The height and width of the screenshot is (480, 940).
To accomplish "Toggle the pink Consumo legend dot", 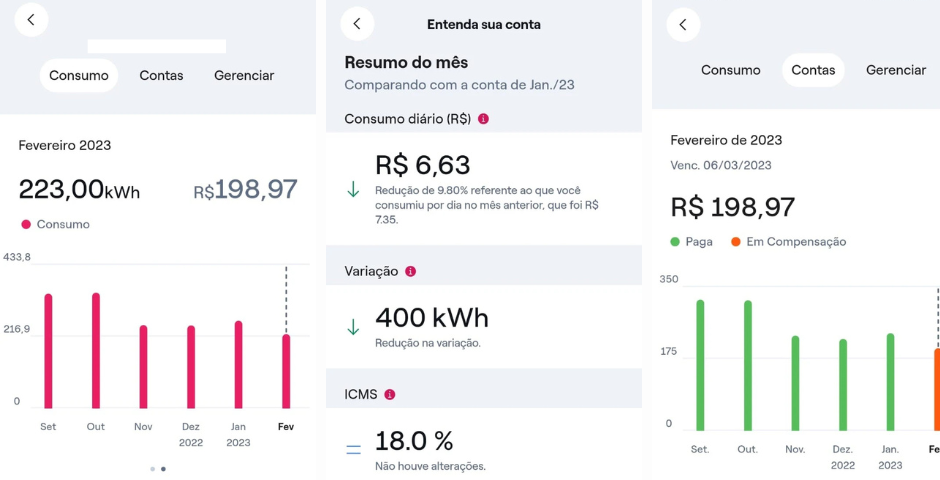I will tap(26, 225).
